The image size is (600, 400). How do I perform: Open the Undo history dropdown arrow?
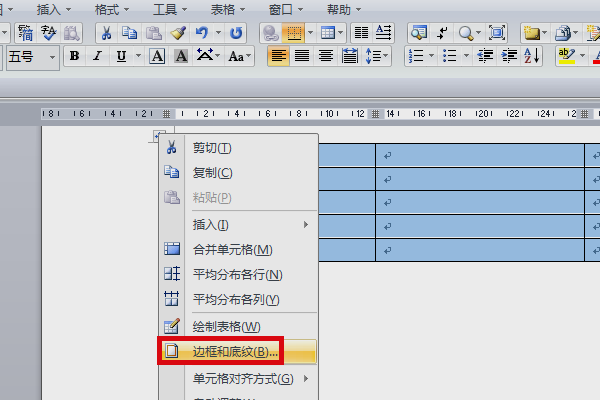coord(218,33)
